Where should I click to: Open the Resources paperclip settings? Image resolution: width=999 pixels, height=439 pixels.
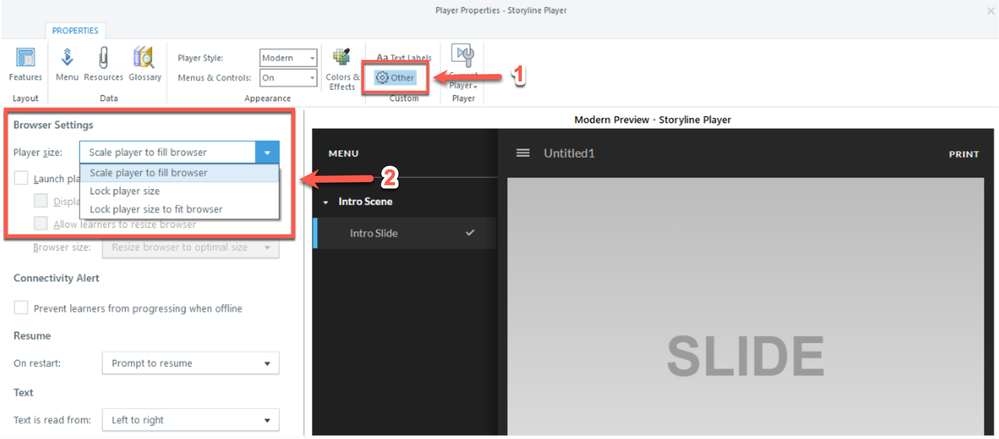tap(103, 64)
